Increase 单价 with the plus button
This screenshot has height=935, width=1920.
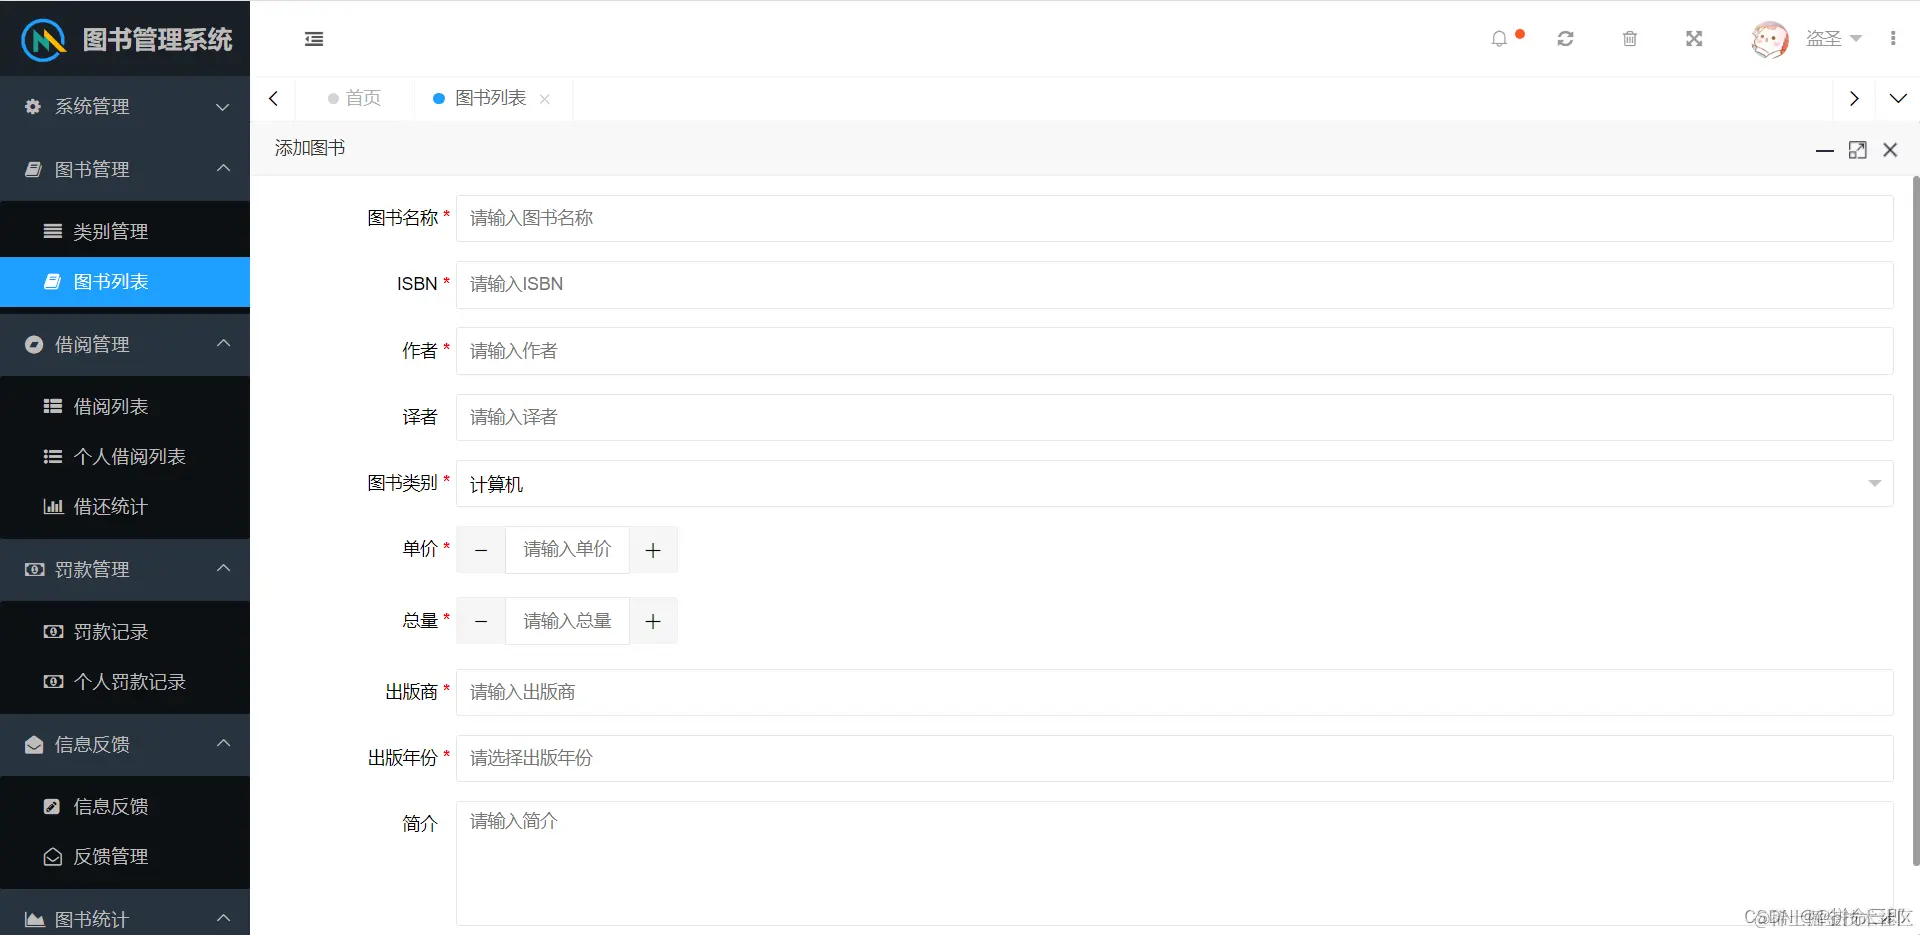point(653,550)
